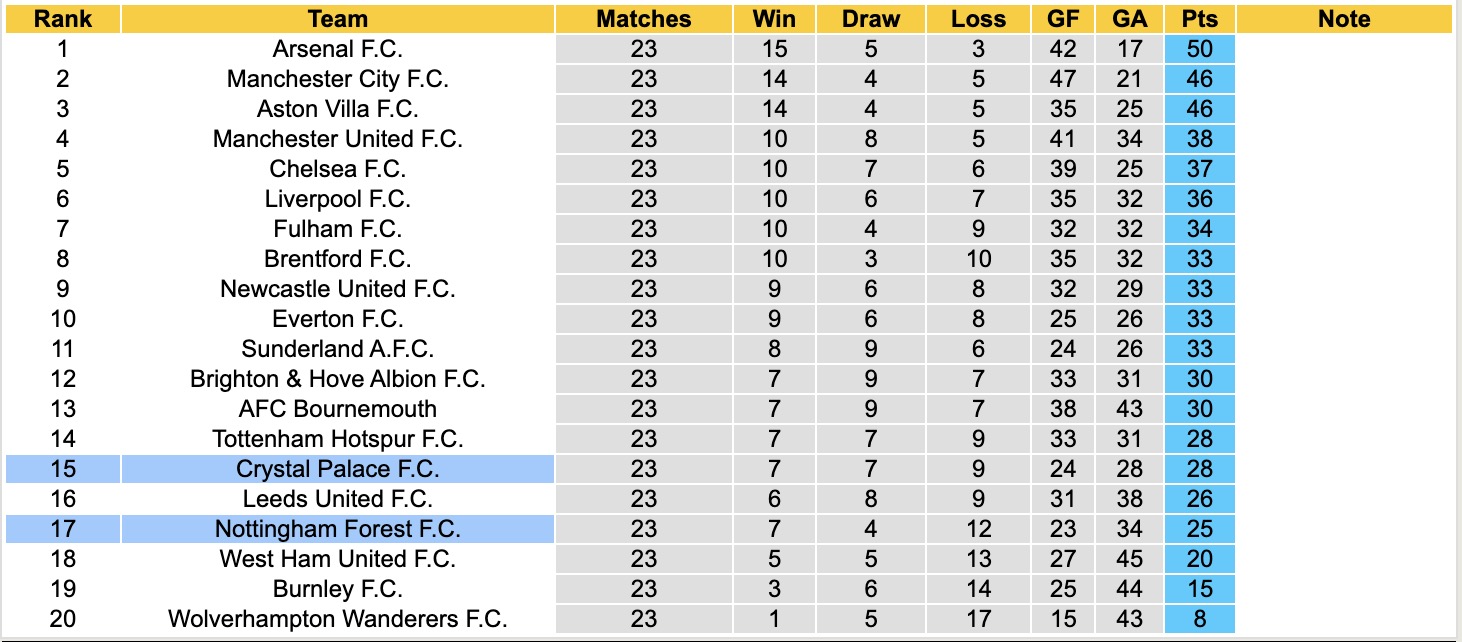Select the Note column header
Screen dimensions: 1462x642
point(1344,19)
